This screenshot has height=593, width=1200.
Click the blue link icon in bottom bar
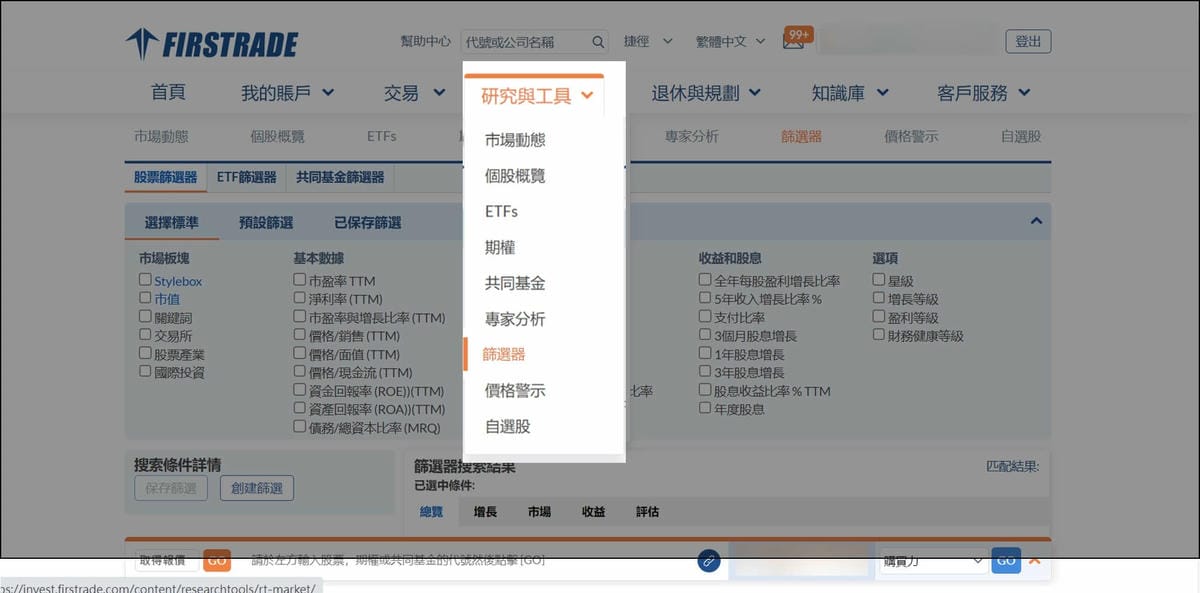pos(709,561)
